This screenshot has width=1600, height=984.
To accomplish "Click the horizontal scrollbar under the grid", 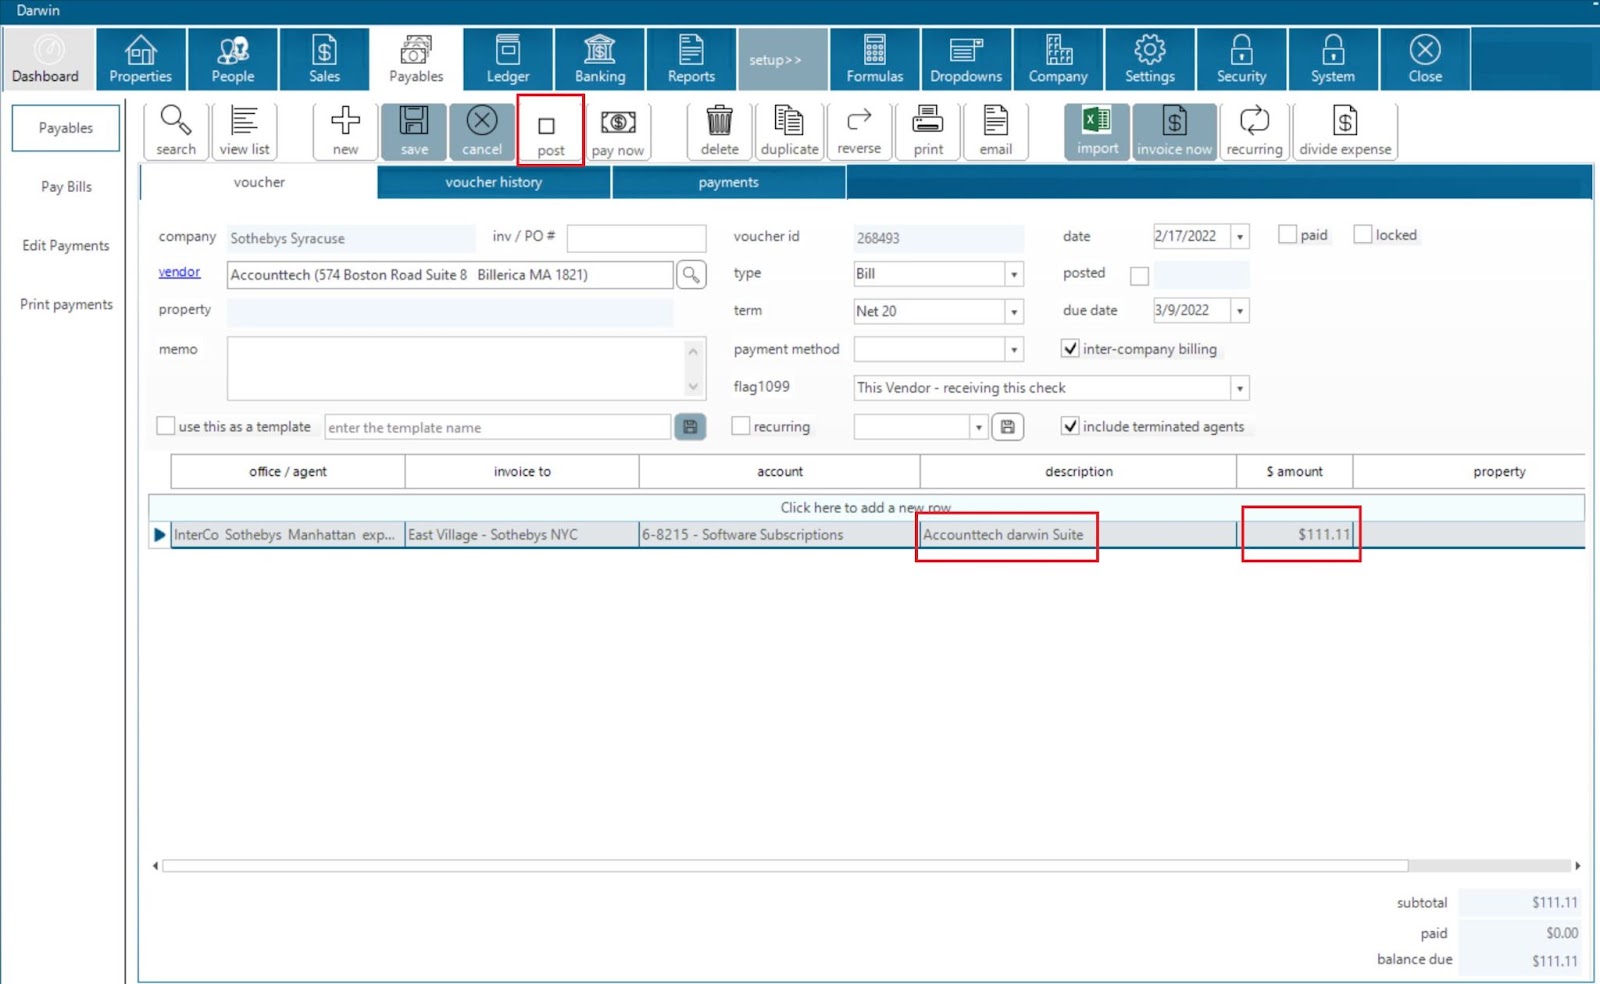I will (x=784, y=866).
